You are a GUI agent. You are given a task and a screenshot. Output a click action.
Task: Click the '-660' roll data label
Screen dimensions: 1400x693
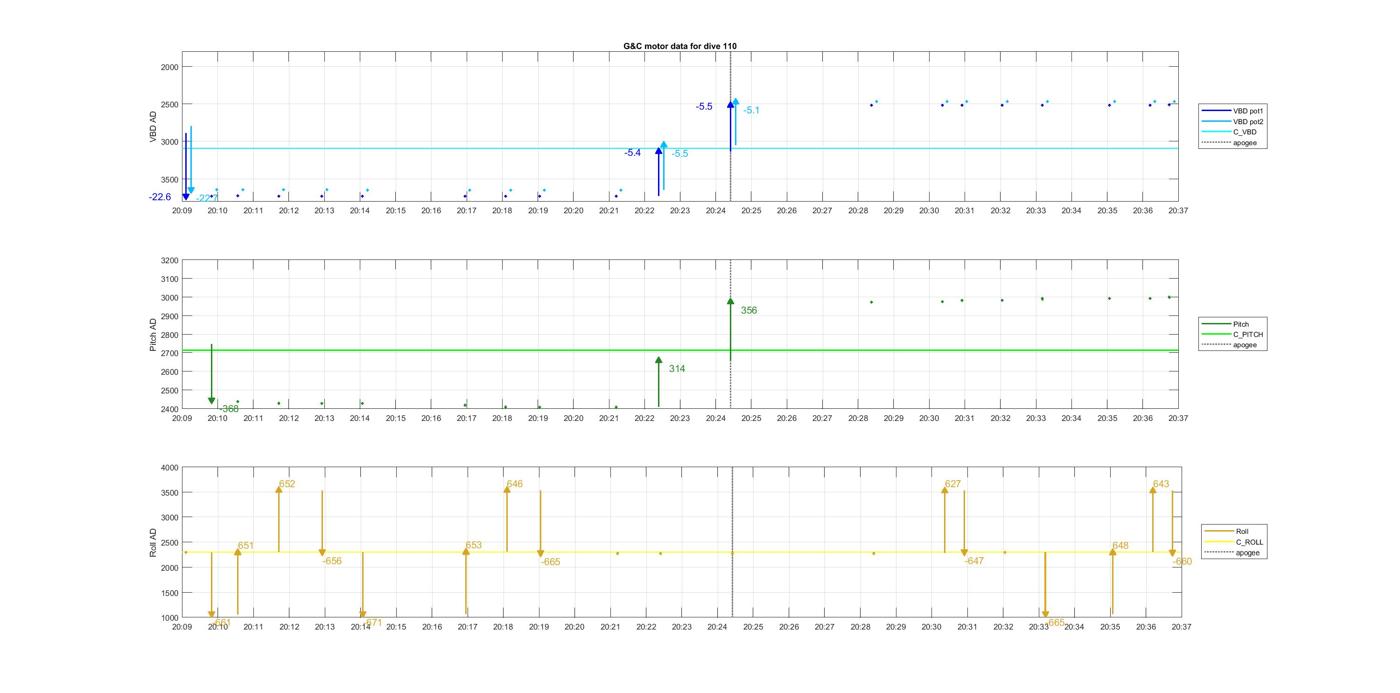click(1182, 562)
